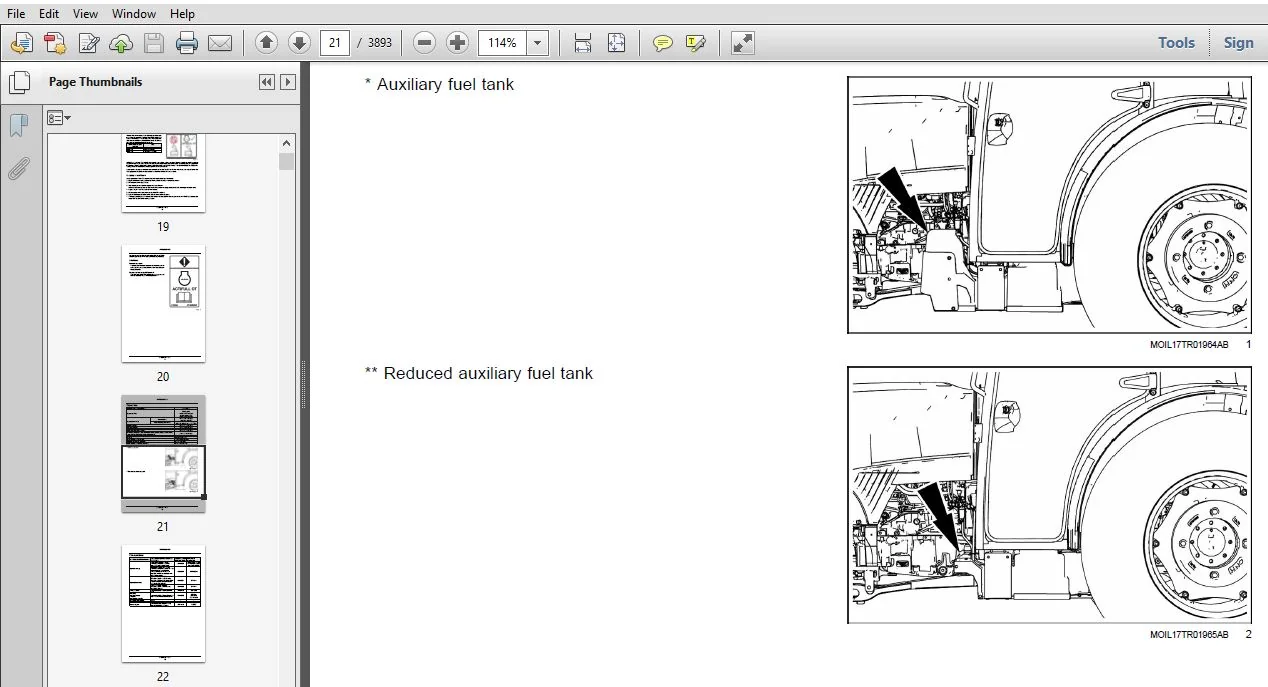
Task: Select the highlight text tool
Action: click(x=696, y=43)
